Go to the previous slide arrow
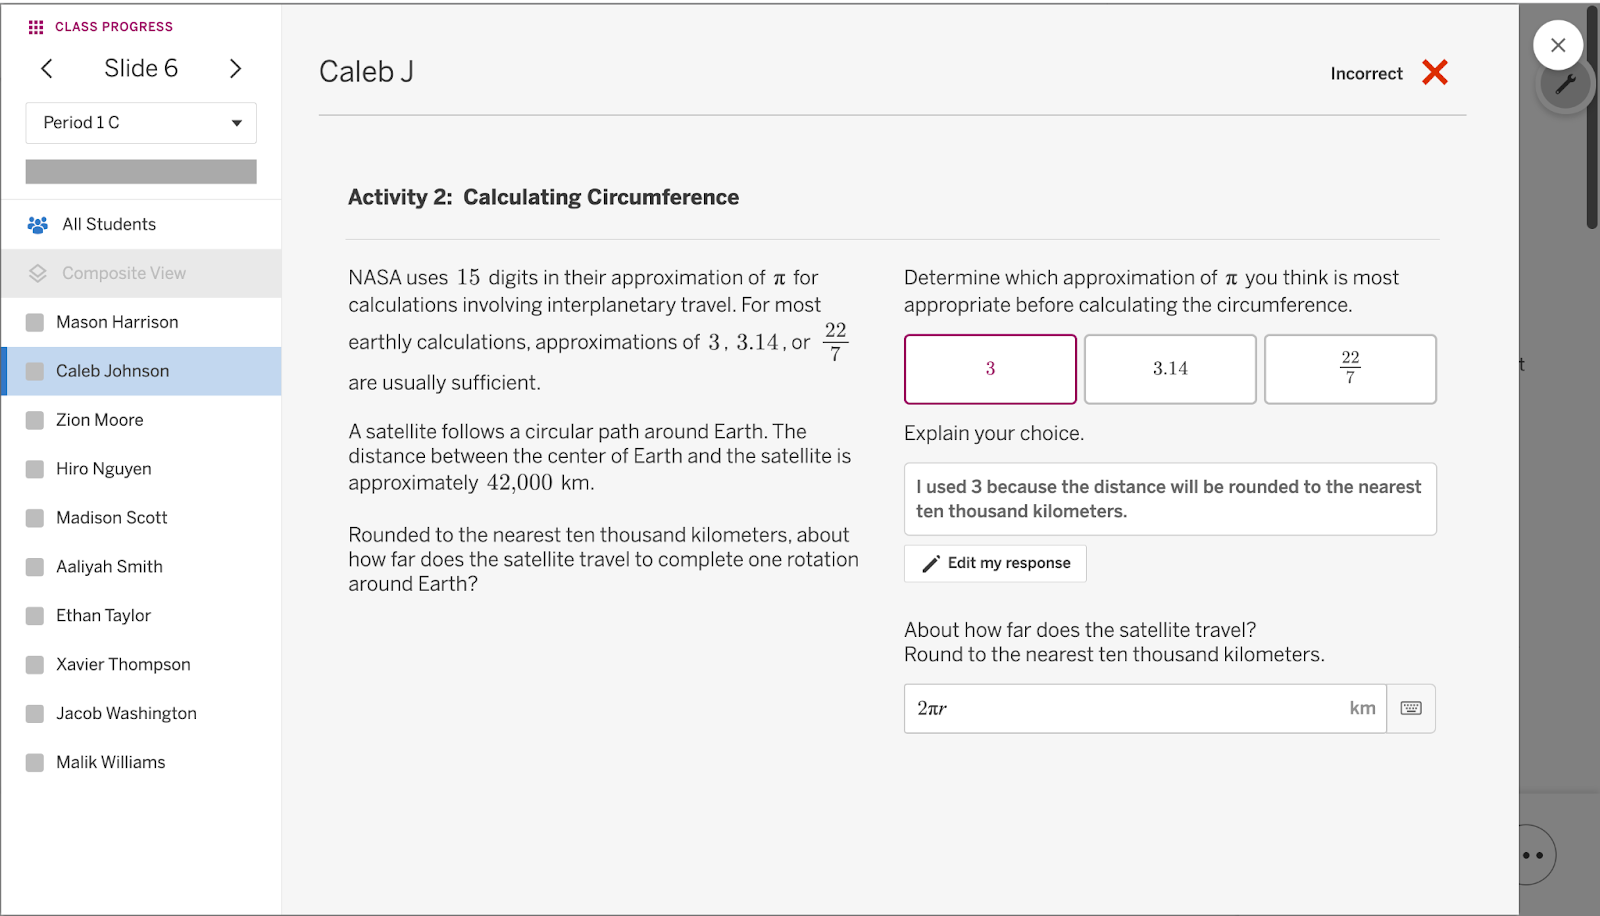Image resolution: width=1600 pixels, height=916 pixels. 47,68
